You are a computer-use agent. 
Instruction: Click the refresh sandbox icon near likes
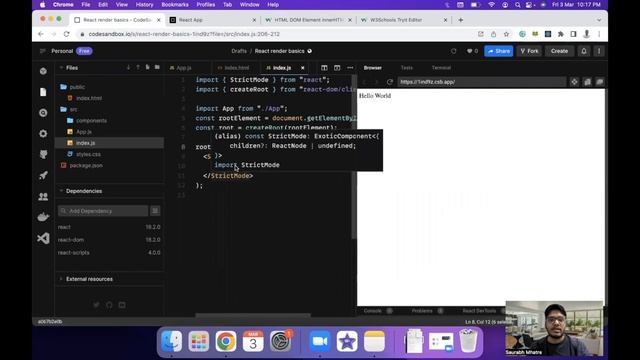[453, 51]
